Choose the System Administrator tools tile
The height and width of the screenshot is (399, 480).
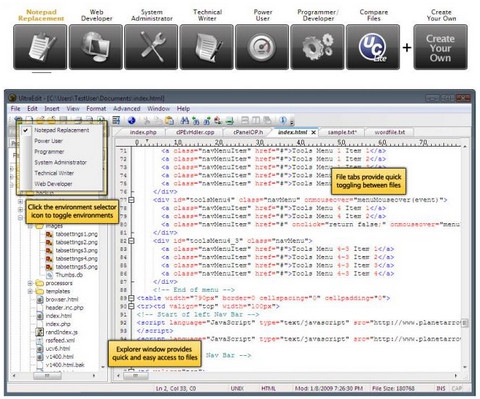(x=151, y=47)
